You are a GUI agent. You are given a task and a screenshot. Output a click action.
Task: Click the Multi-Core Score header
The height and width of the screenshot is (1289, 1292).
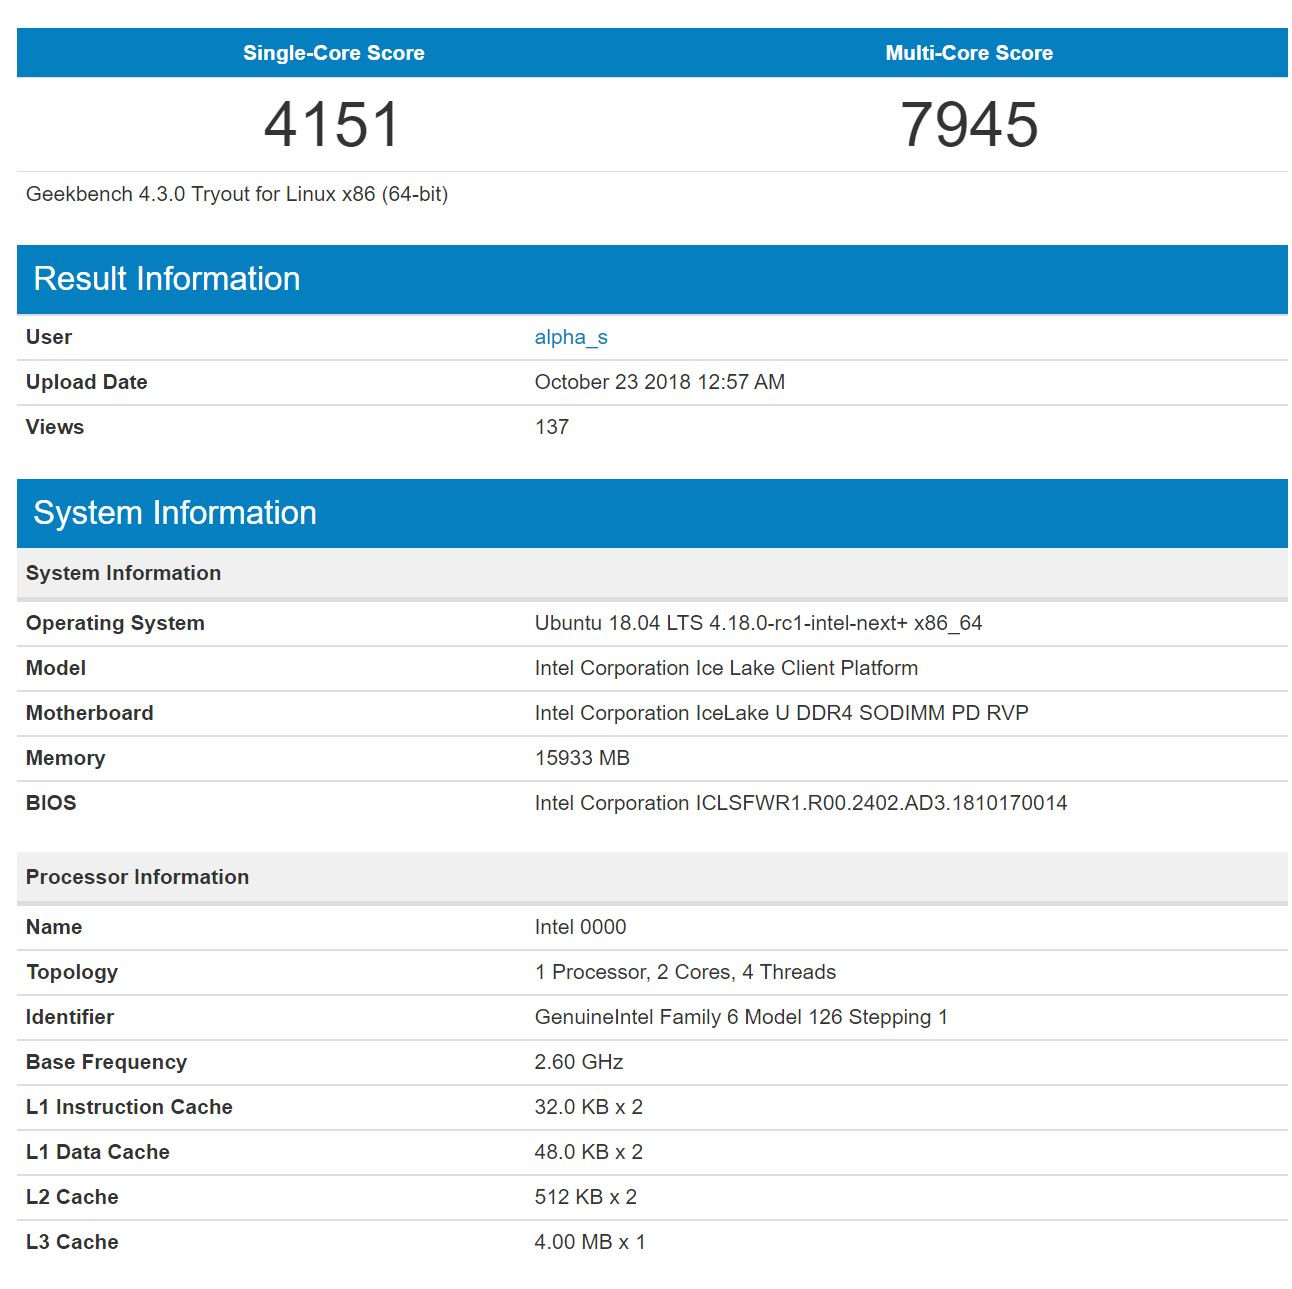coord(968,53)
